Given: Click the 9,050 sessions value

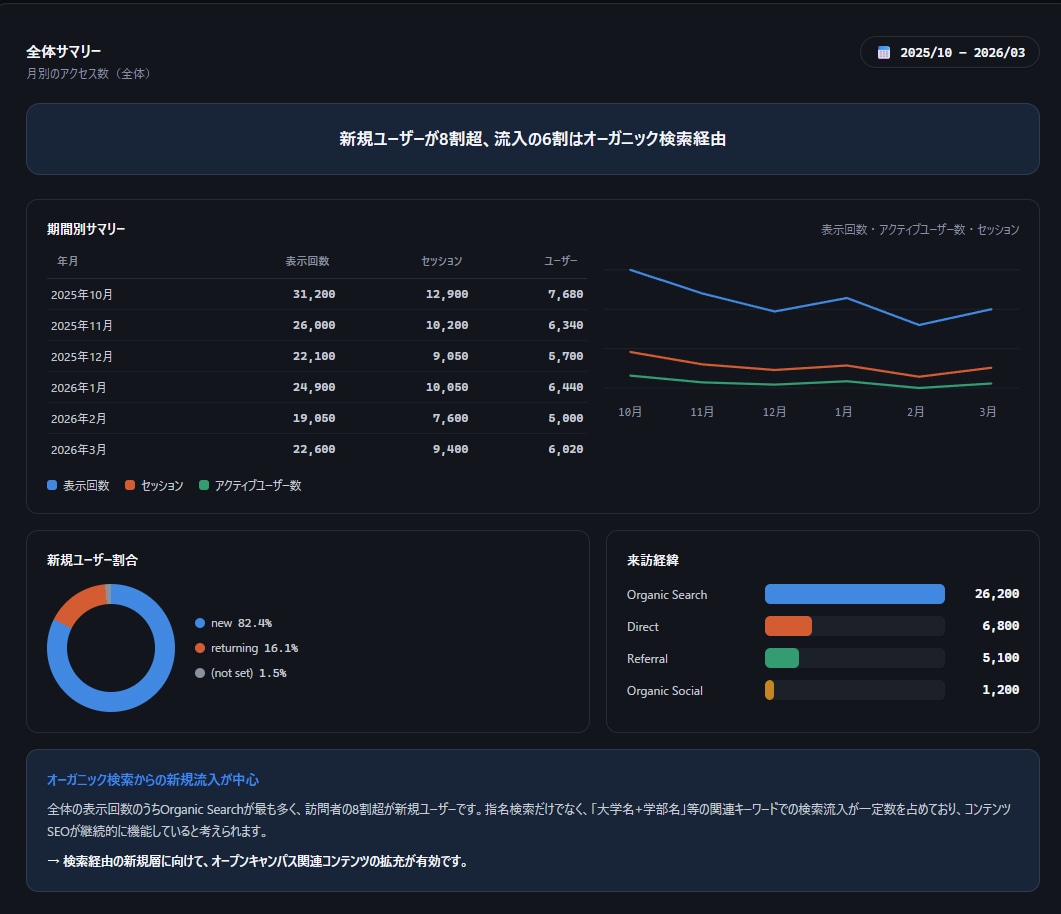Looking at the screenshot, I should [x=451, y=357].
